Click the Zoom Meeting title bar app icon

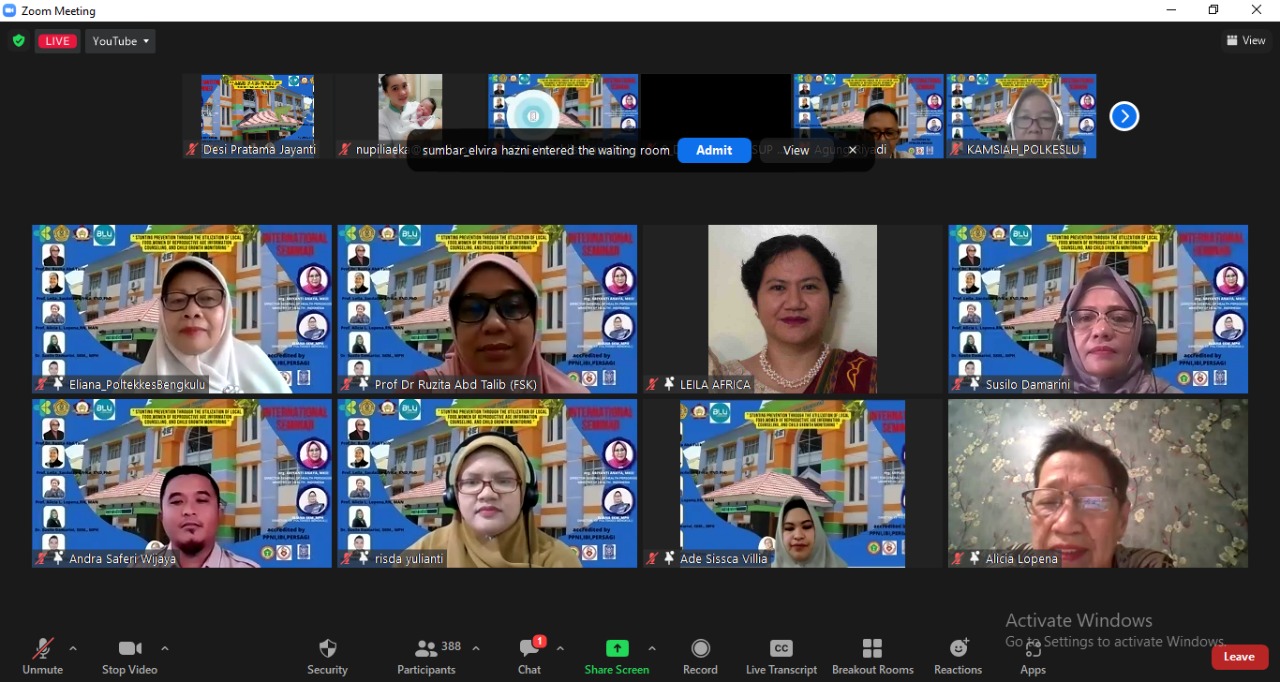click(x=10, y=10)
